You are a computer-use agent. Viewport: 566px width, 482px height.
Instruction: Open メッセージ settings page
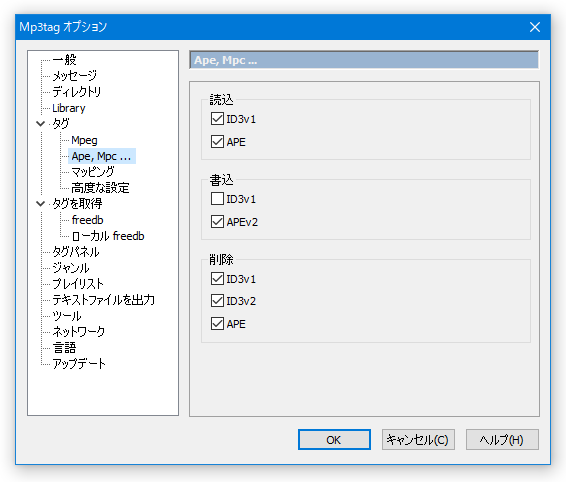coord(74,76)
